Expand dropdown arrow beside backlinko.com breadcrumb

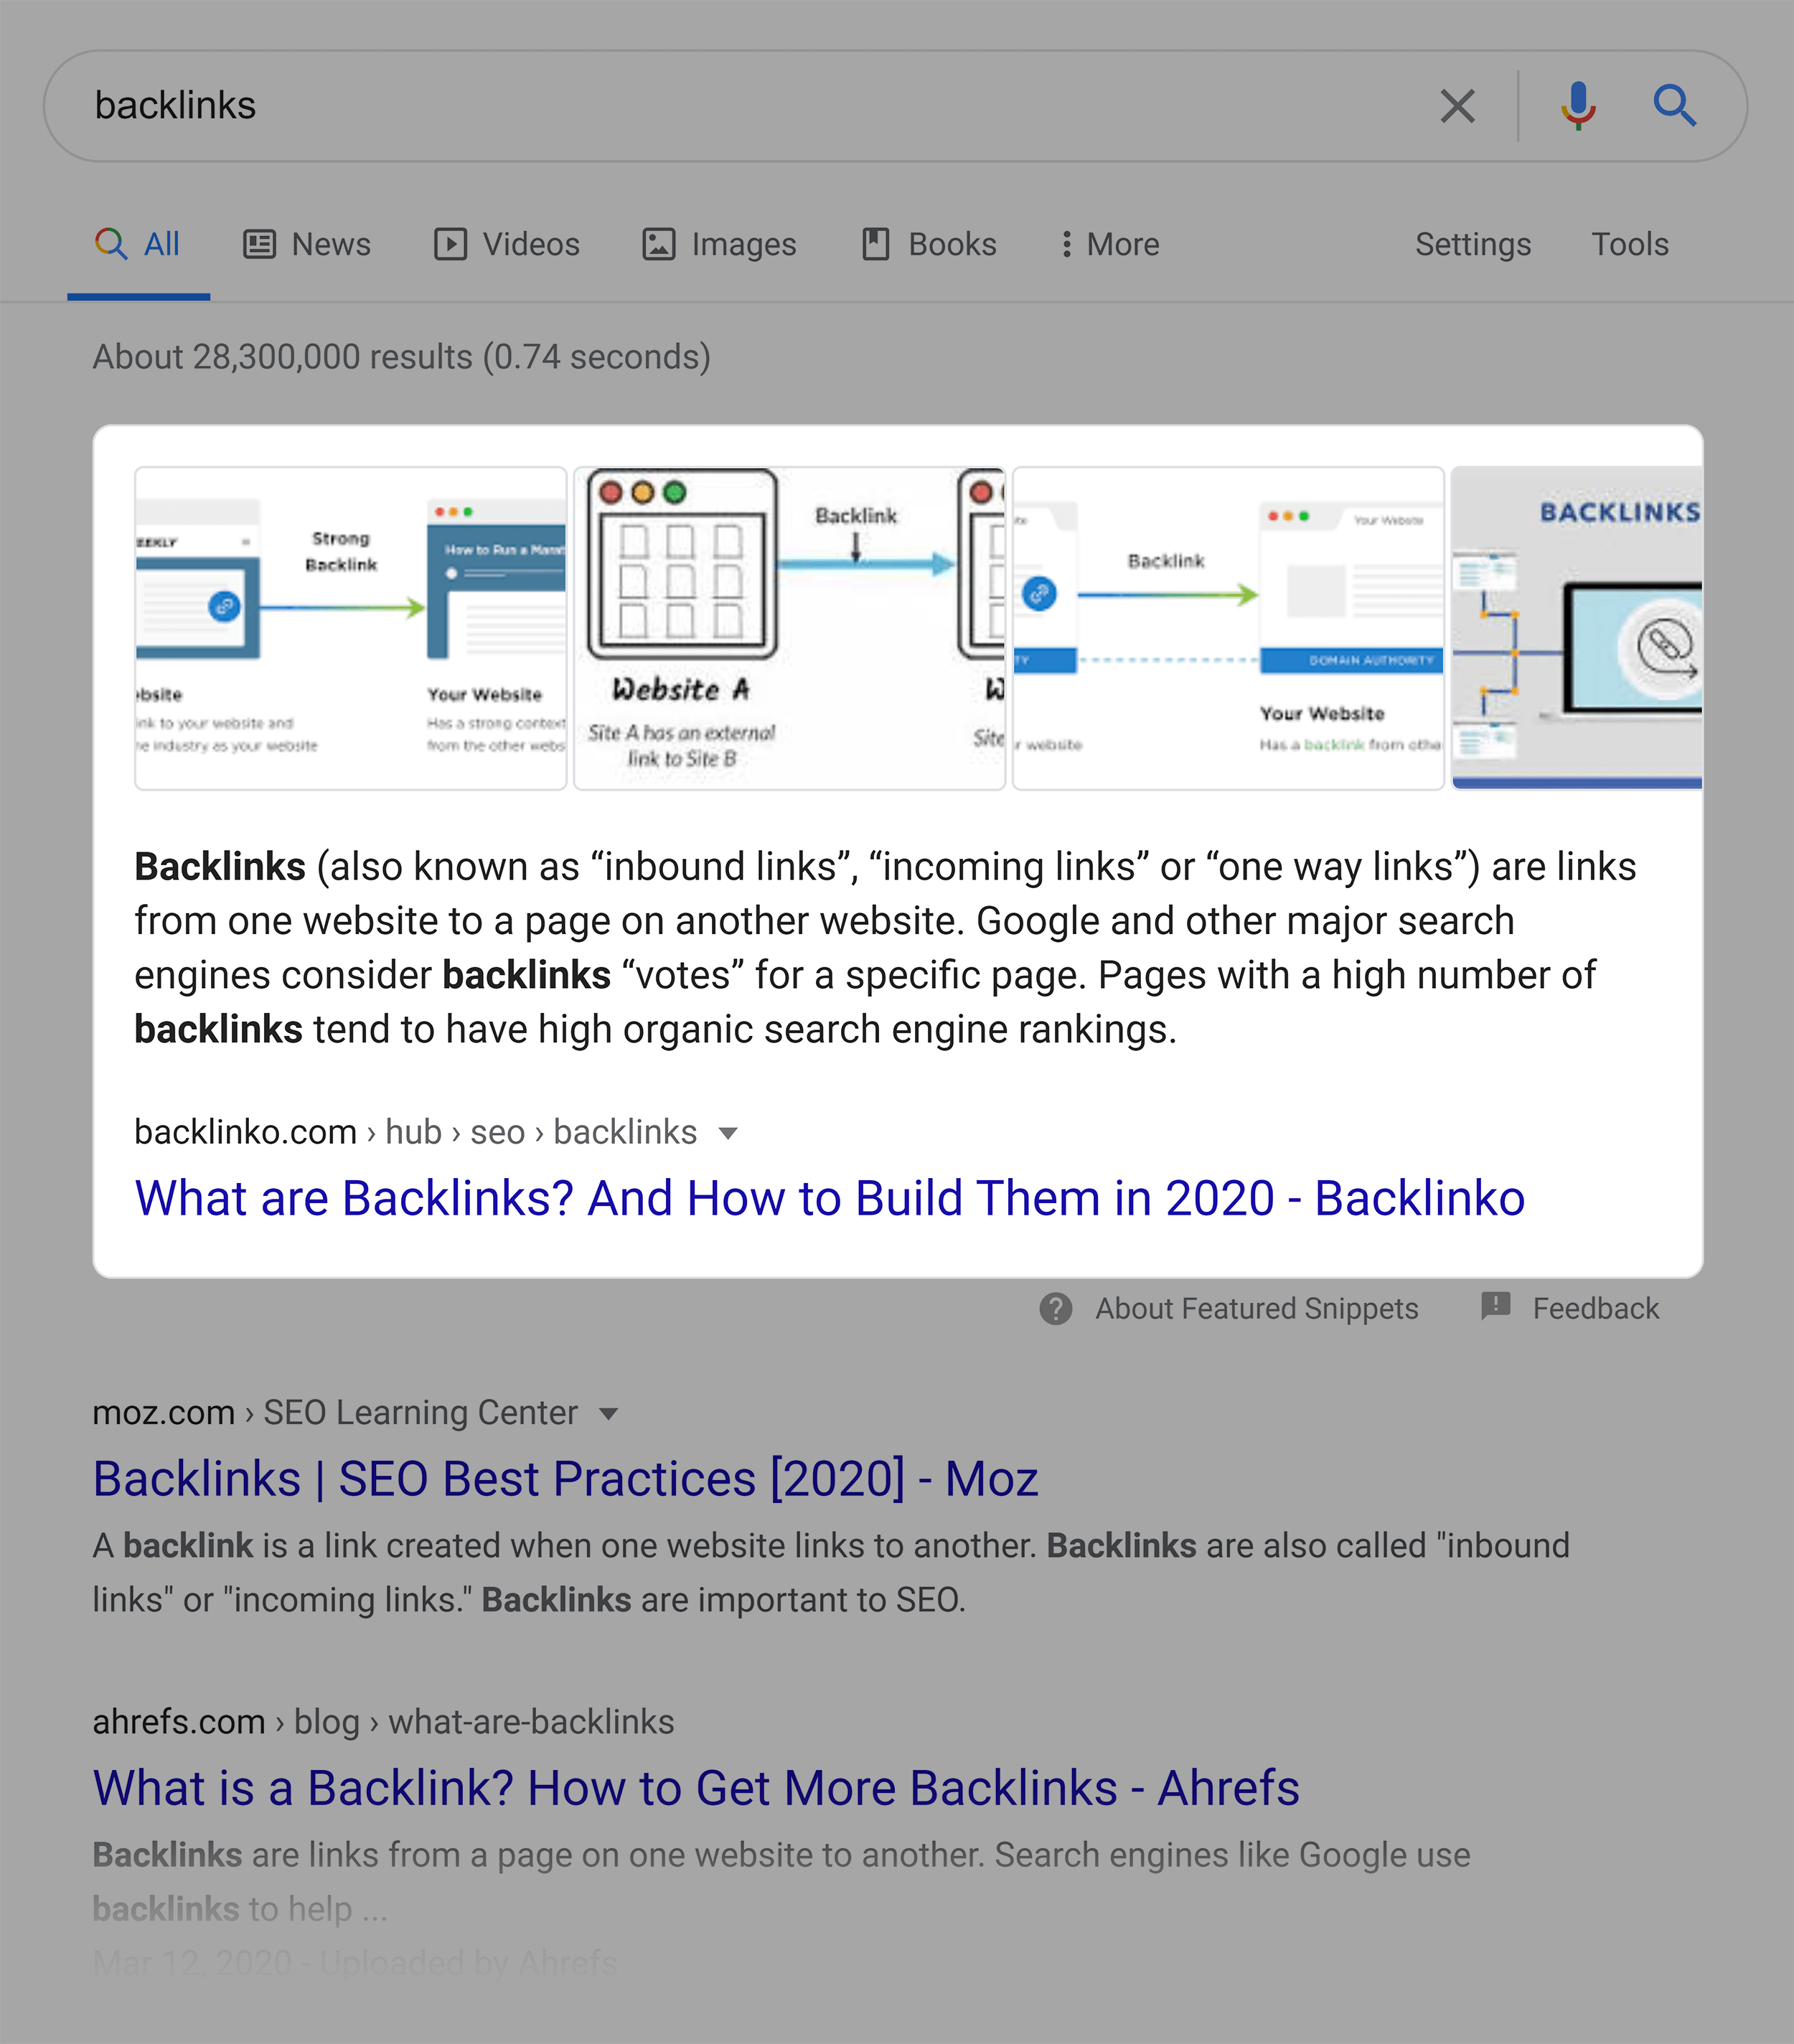pyautogui.click(x=728, y=1133)
